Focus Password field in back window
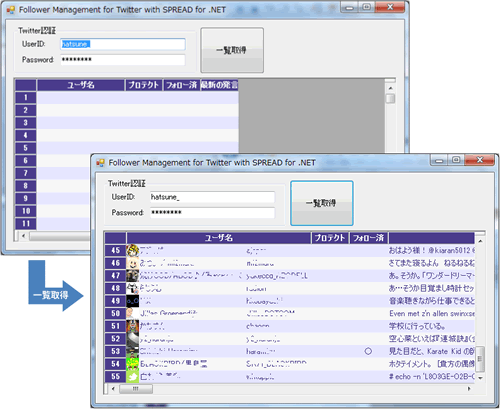 click(x=123, y=60)
